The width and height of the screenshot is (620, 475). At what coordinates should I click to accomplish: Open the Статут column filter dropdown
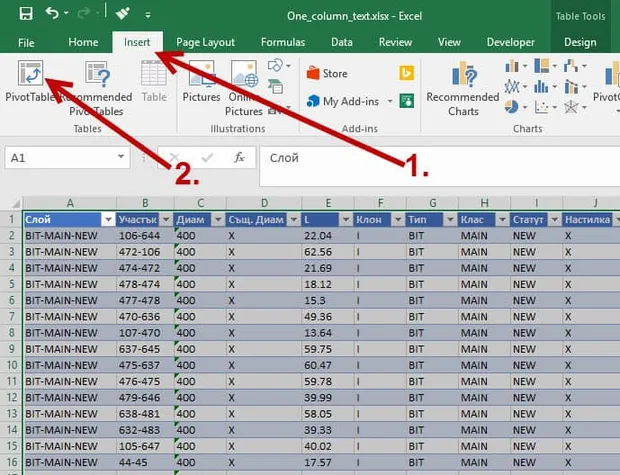(x=554, y=220)
